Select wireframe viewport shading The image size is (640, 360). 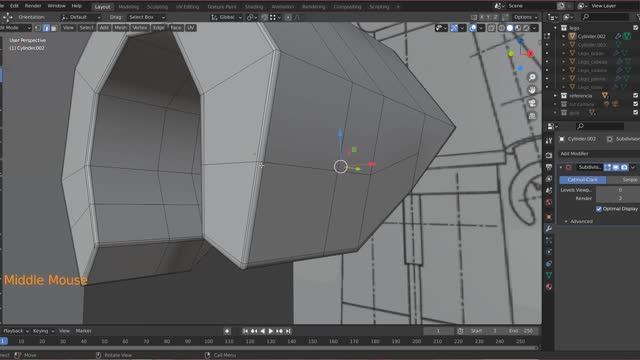point(502,28)
